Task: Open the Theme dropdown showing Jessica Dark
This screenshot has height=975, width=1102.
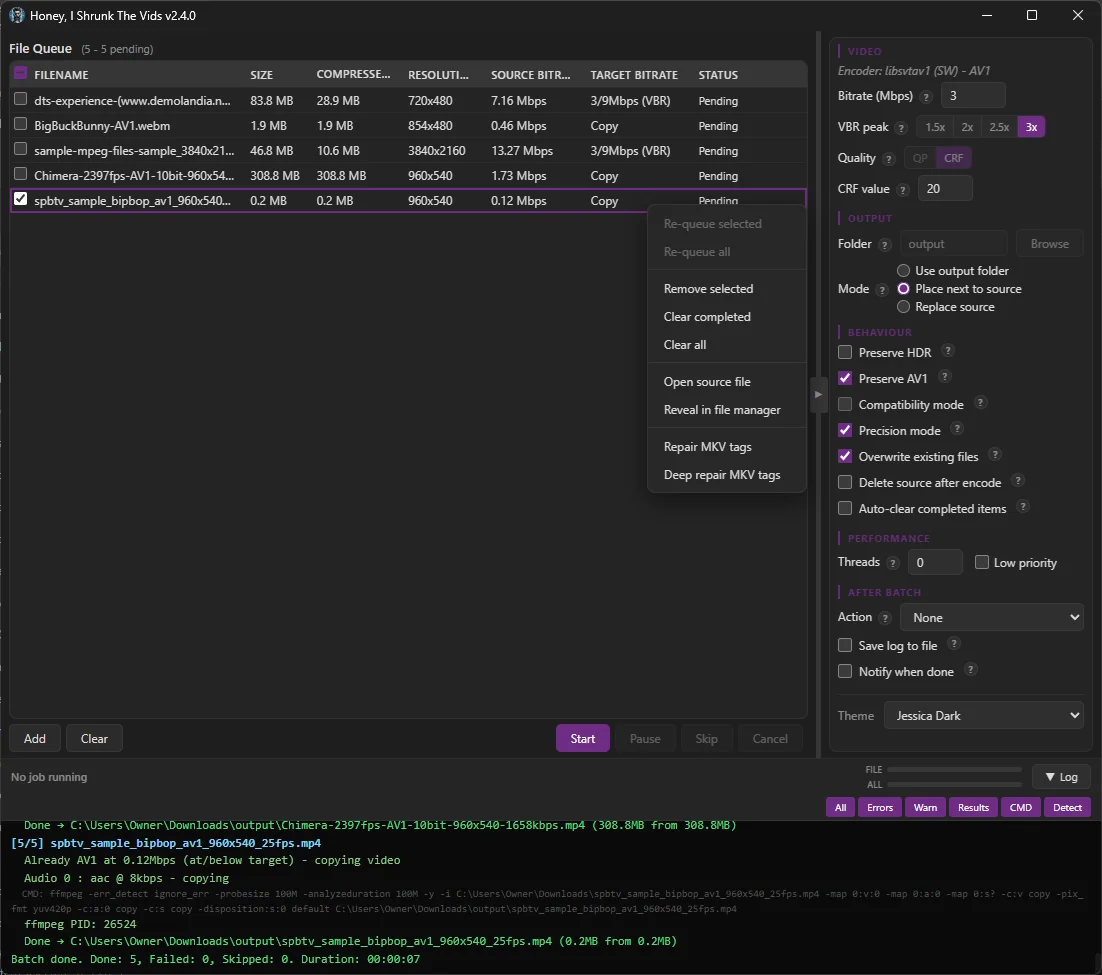Action: (x=983, y=716)
